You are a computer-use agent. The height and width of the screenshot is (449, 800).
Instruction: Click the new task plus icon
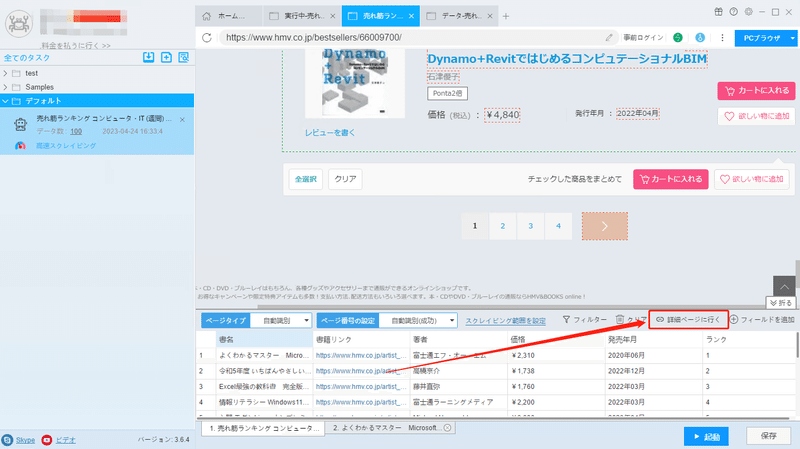166,57
